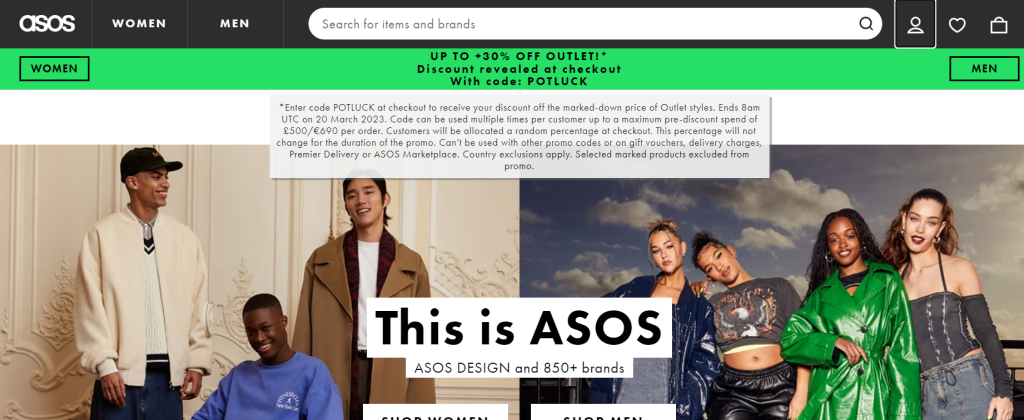
Task: Select the MEN tab in top navigation
Action: pyautogui.click(x=234, y=24)
